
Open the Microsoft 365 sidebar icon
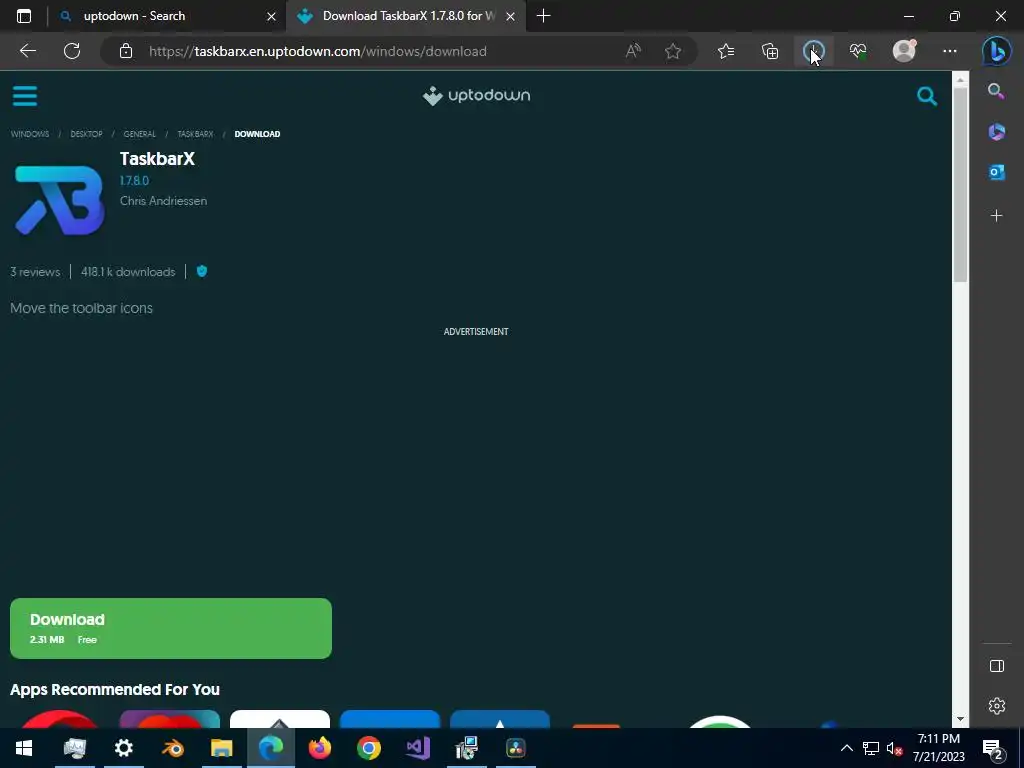click(x=996, y=132)
